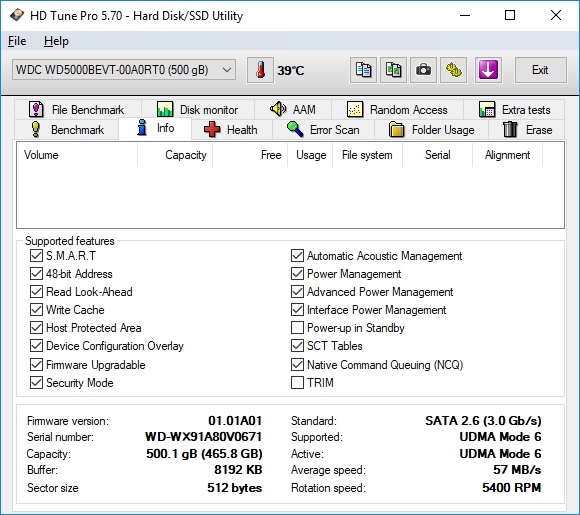This screenshot has width=580, height=515.
Task: Click sector size value 512 bytes
Action: 235,488
